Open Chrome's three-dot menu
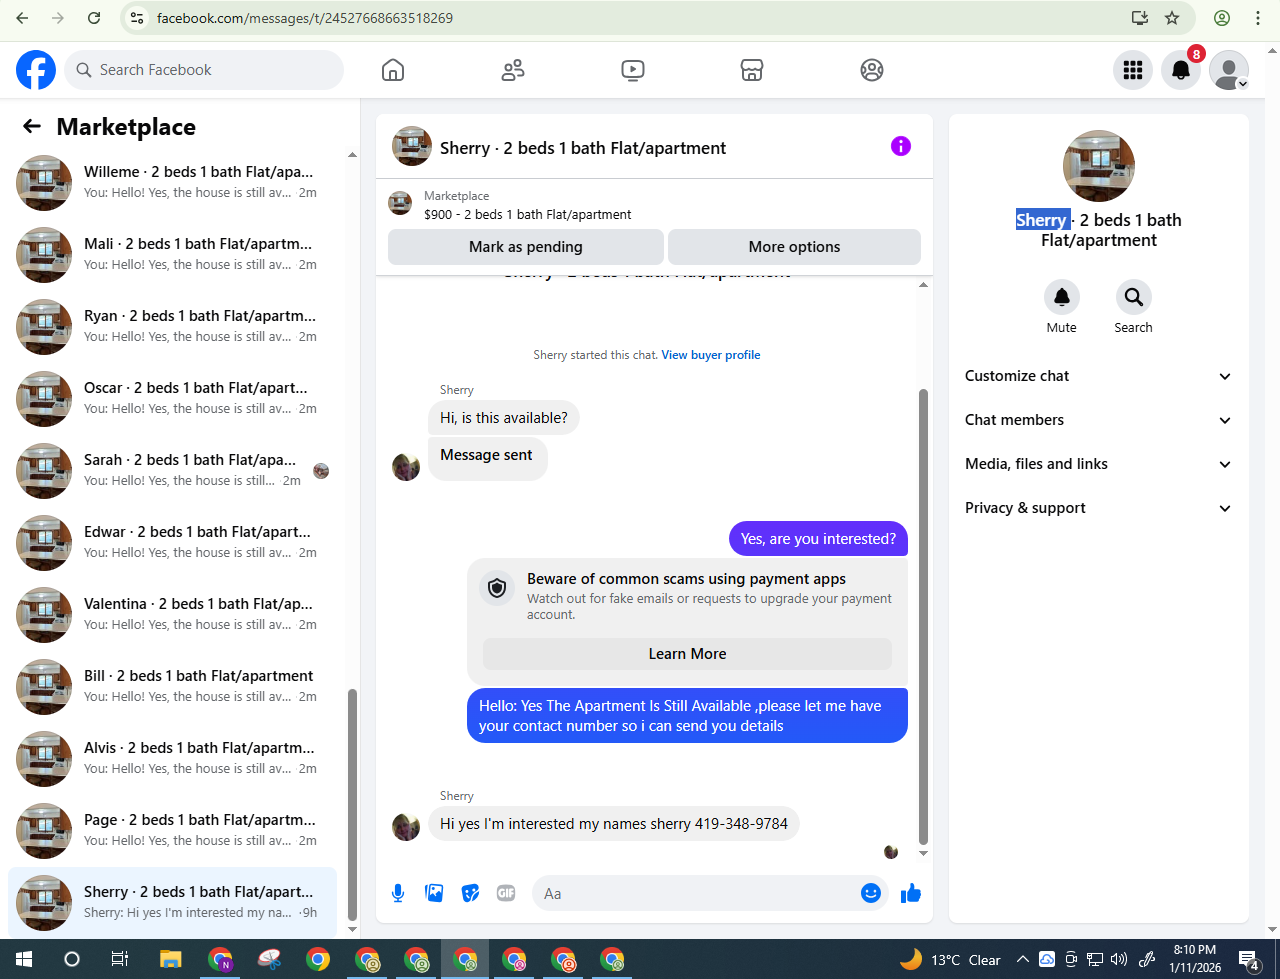 tap(1258, 18)
